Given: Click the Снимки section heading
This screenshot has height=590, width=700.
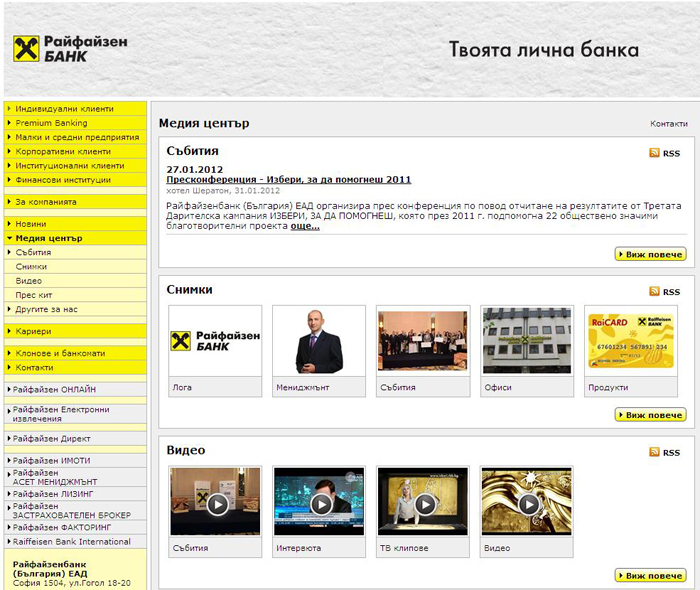Looking at the screenshot, I should coord(189,290).
